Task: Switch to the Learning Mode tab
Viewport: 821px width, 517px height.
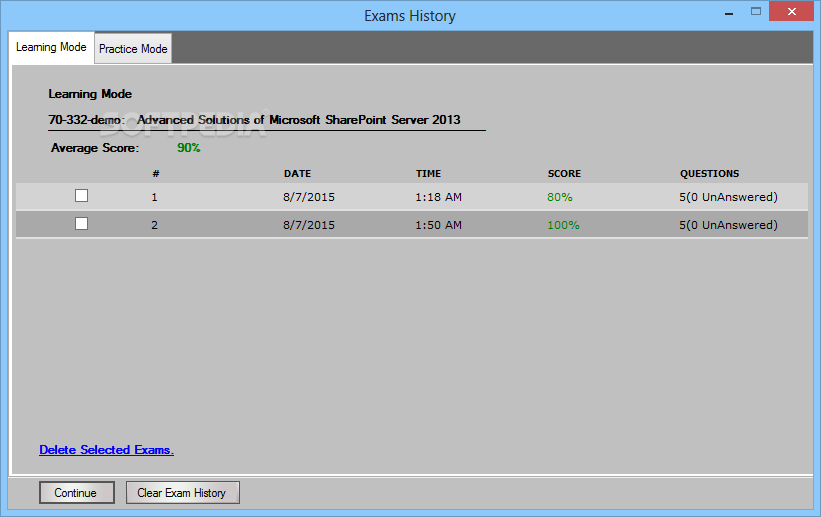Action: point(51,48)
